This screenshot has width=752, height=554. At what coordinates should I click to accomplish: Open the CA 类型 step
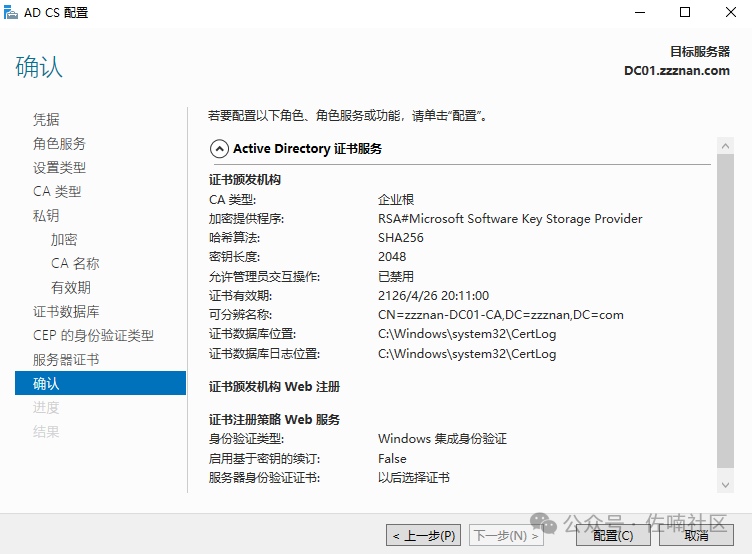coord(57,191)
